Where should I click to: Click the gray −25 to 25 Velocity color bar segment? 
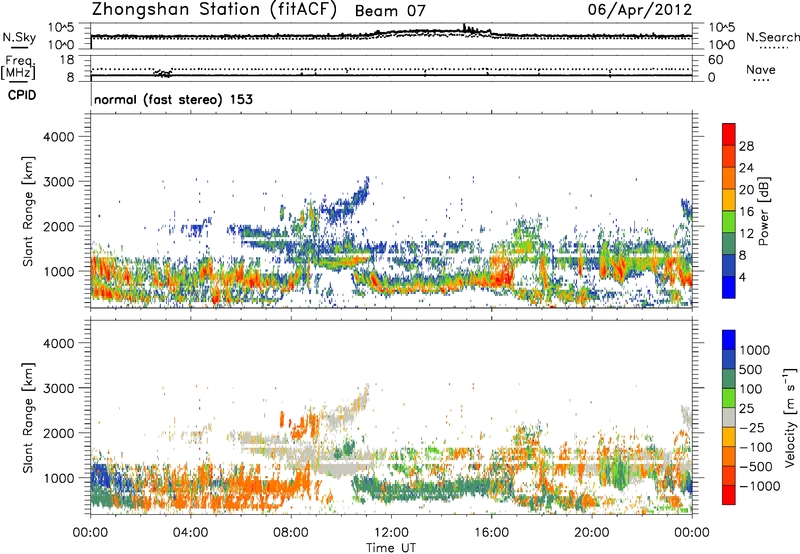click(x=729, y=417)
